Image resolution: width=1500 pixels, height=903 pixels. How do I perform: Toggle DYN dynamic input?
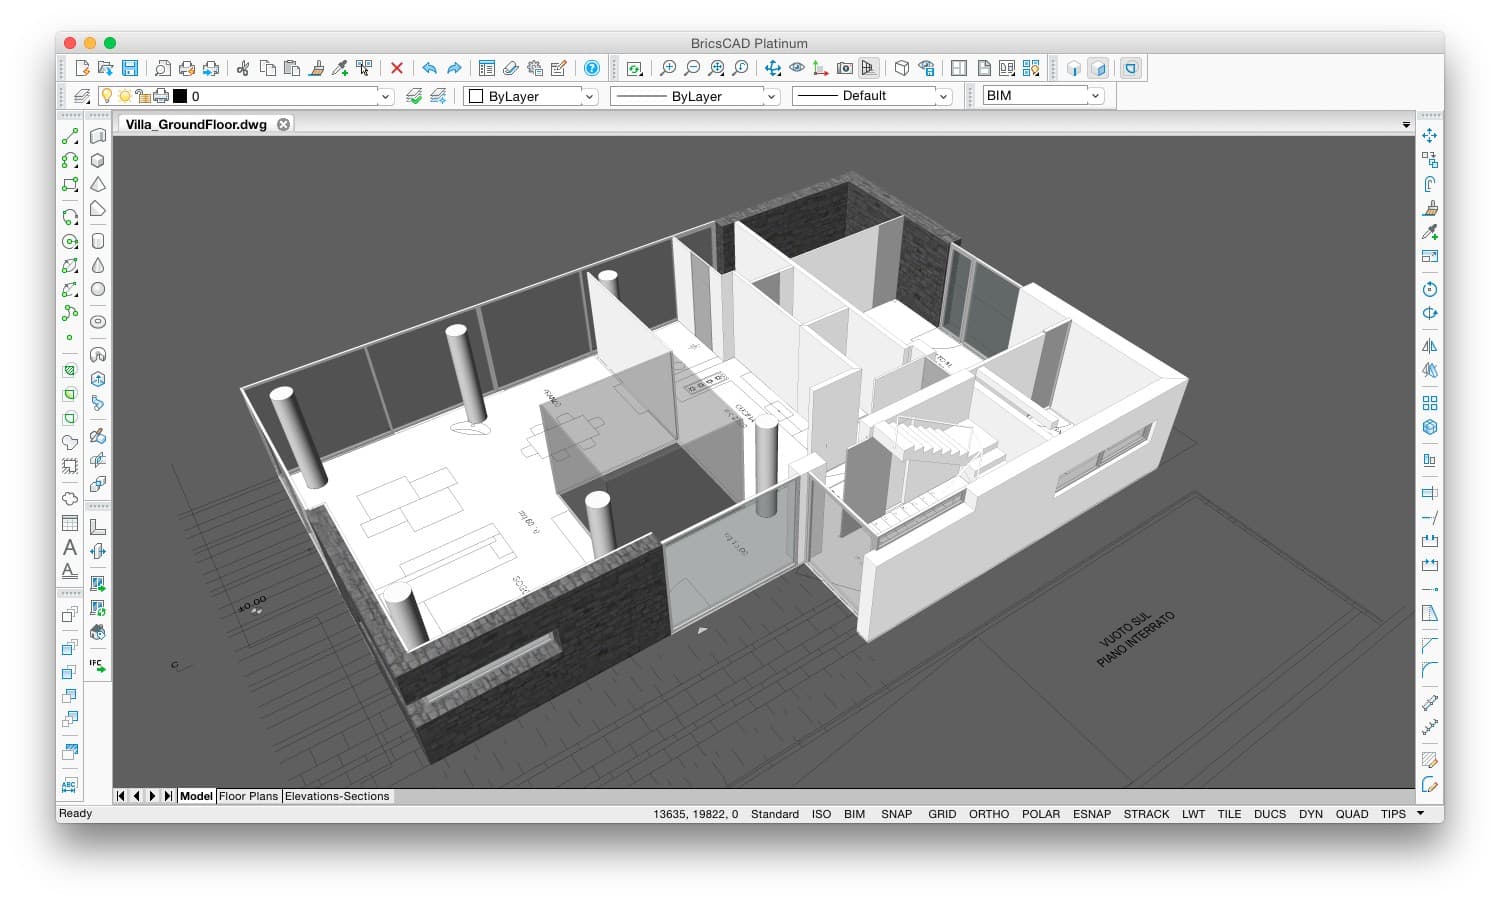click(x=1311, y=814)
